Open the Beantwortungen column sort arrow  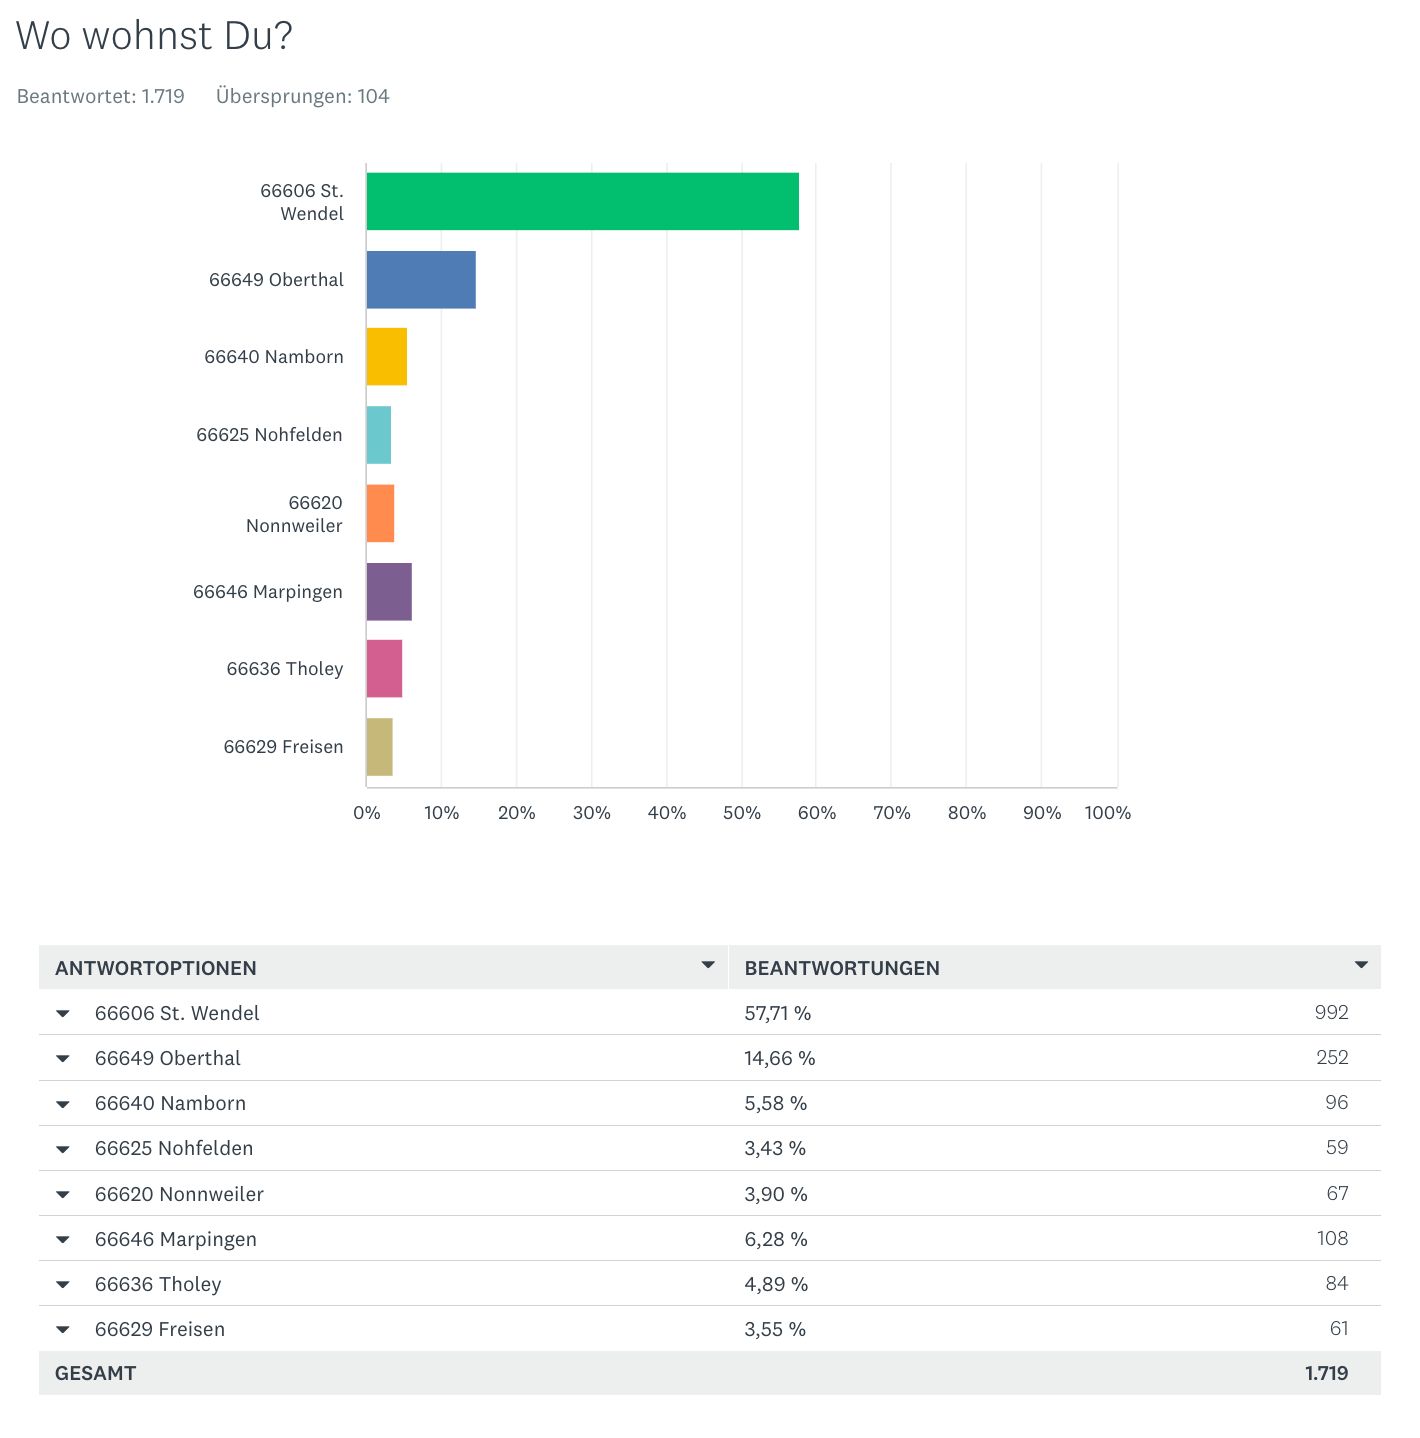[x=1361, y=966]
